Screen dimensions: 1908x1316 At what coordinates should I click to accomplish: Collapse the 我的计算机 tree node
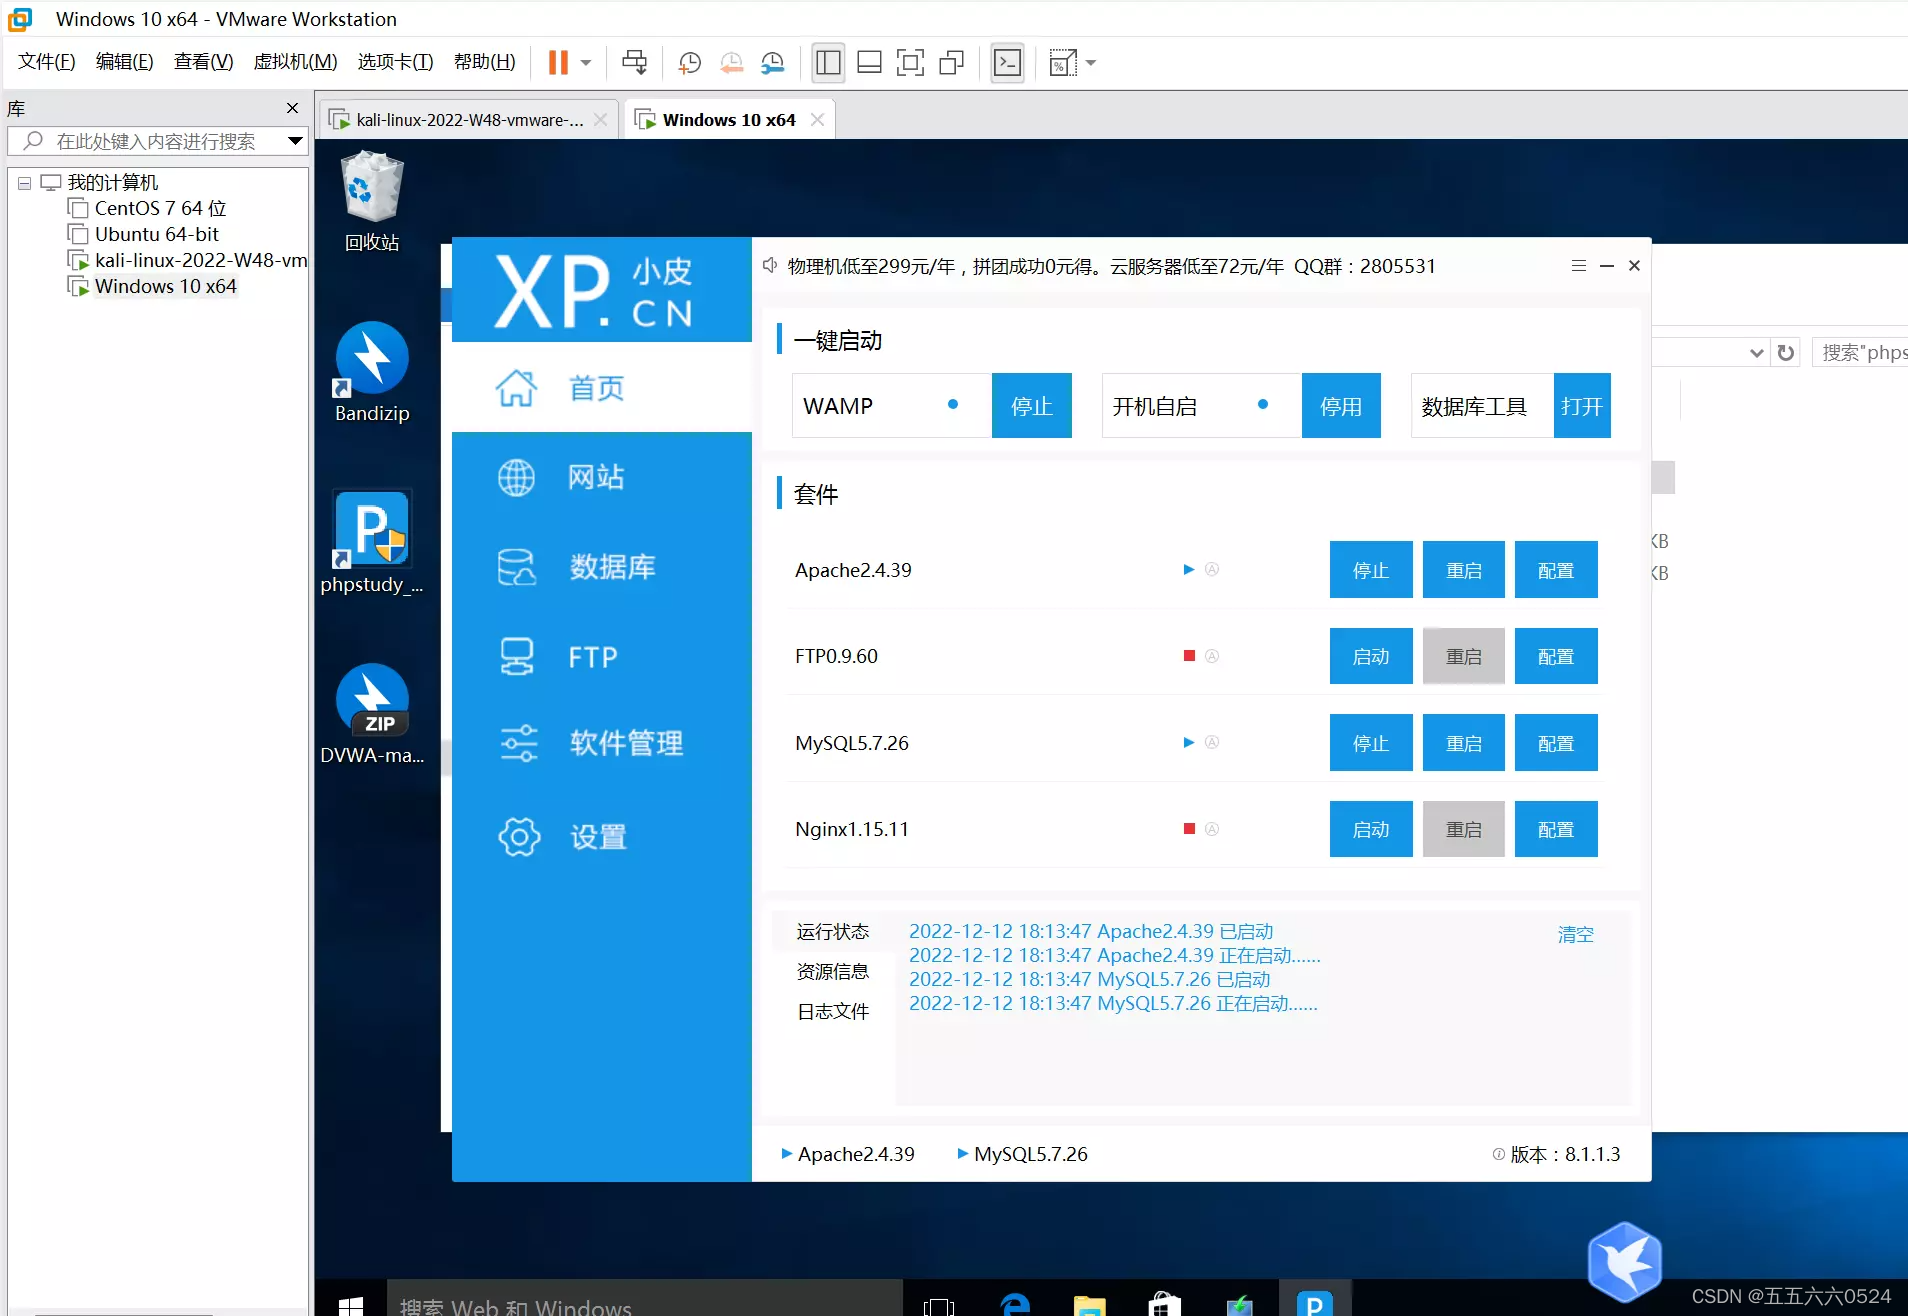(x=24, y=183)
